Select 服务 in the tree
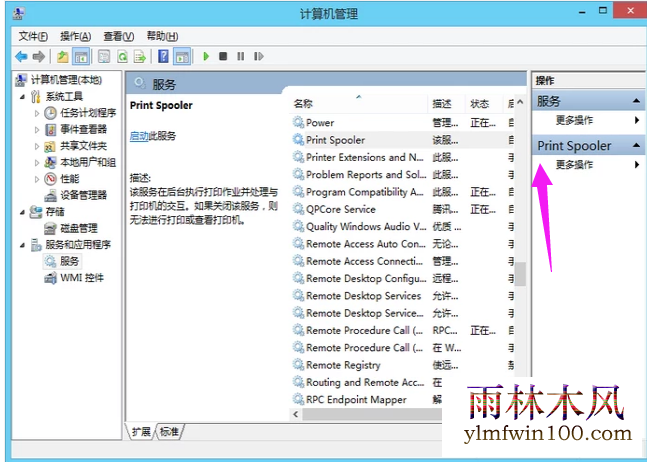The image size is (647, 462). pyautogui.click(x=69, y=261)
